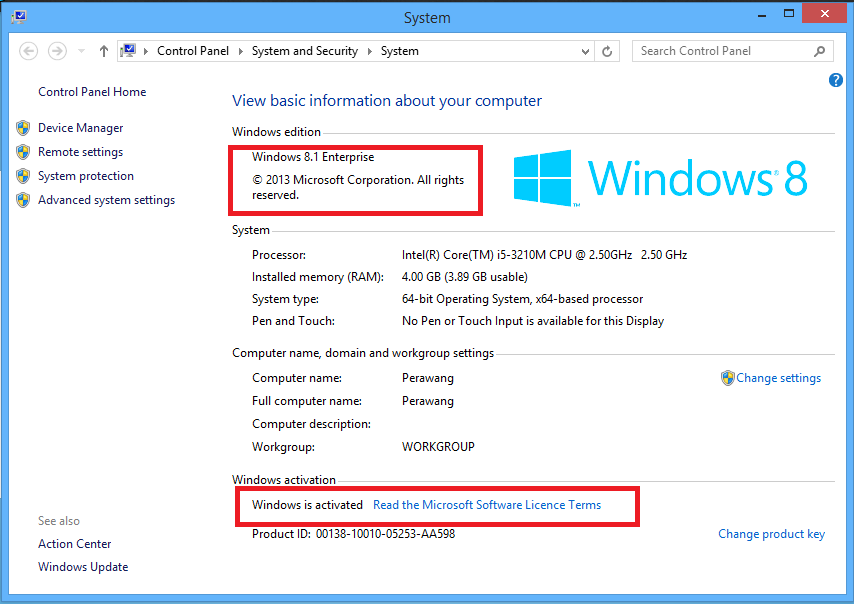Click the System window title bar icon
Image resolution: width=855 pixels, height=605 pixels.
(19, 16)
